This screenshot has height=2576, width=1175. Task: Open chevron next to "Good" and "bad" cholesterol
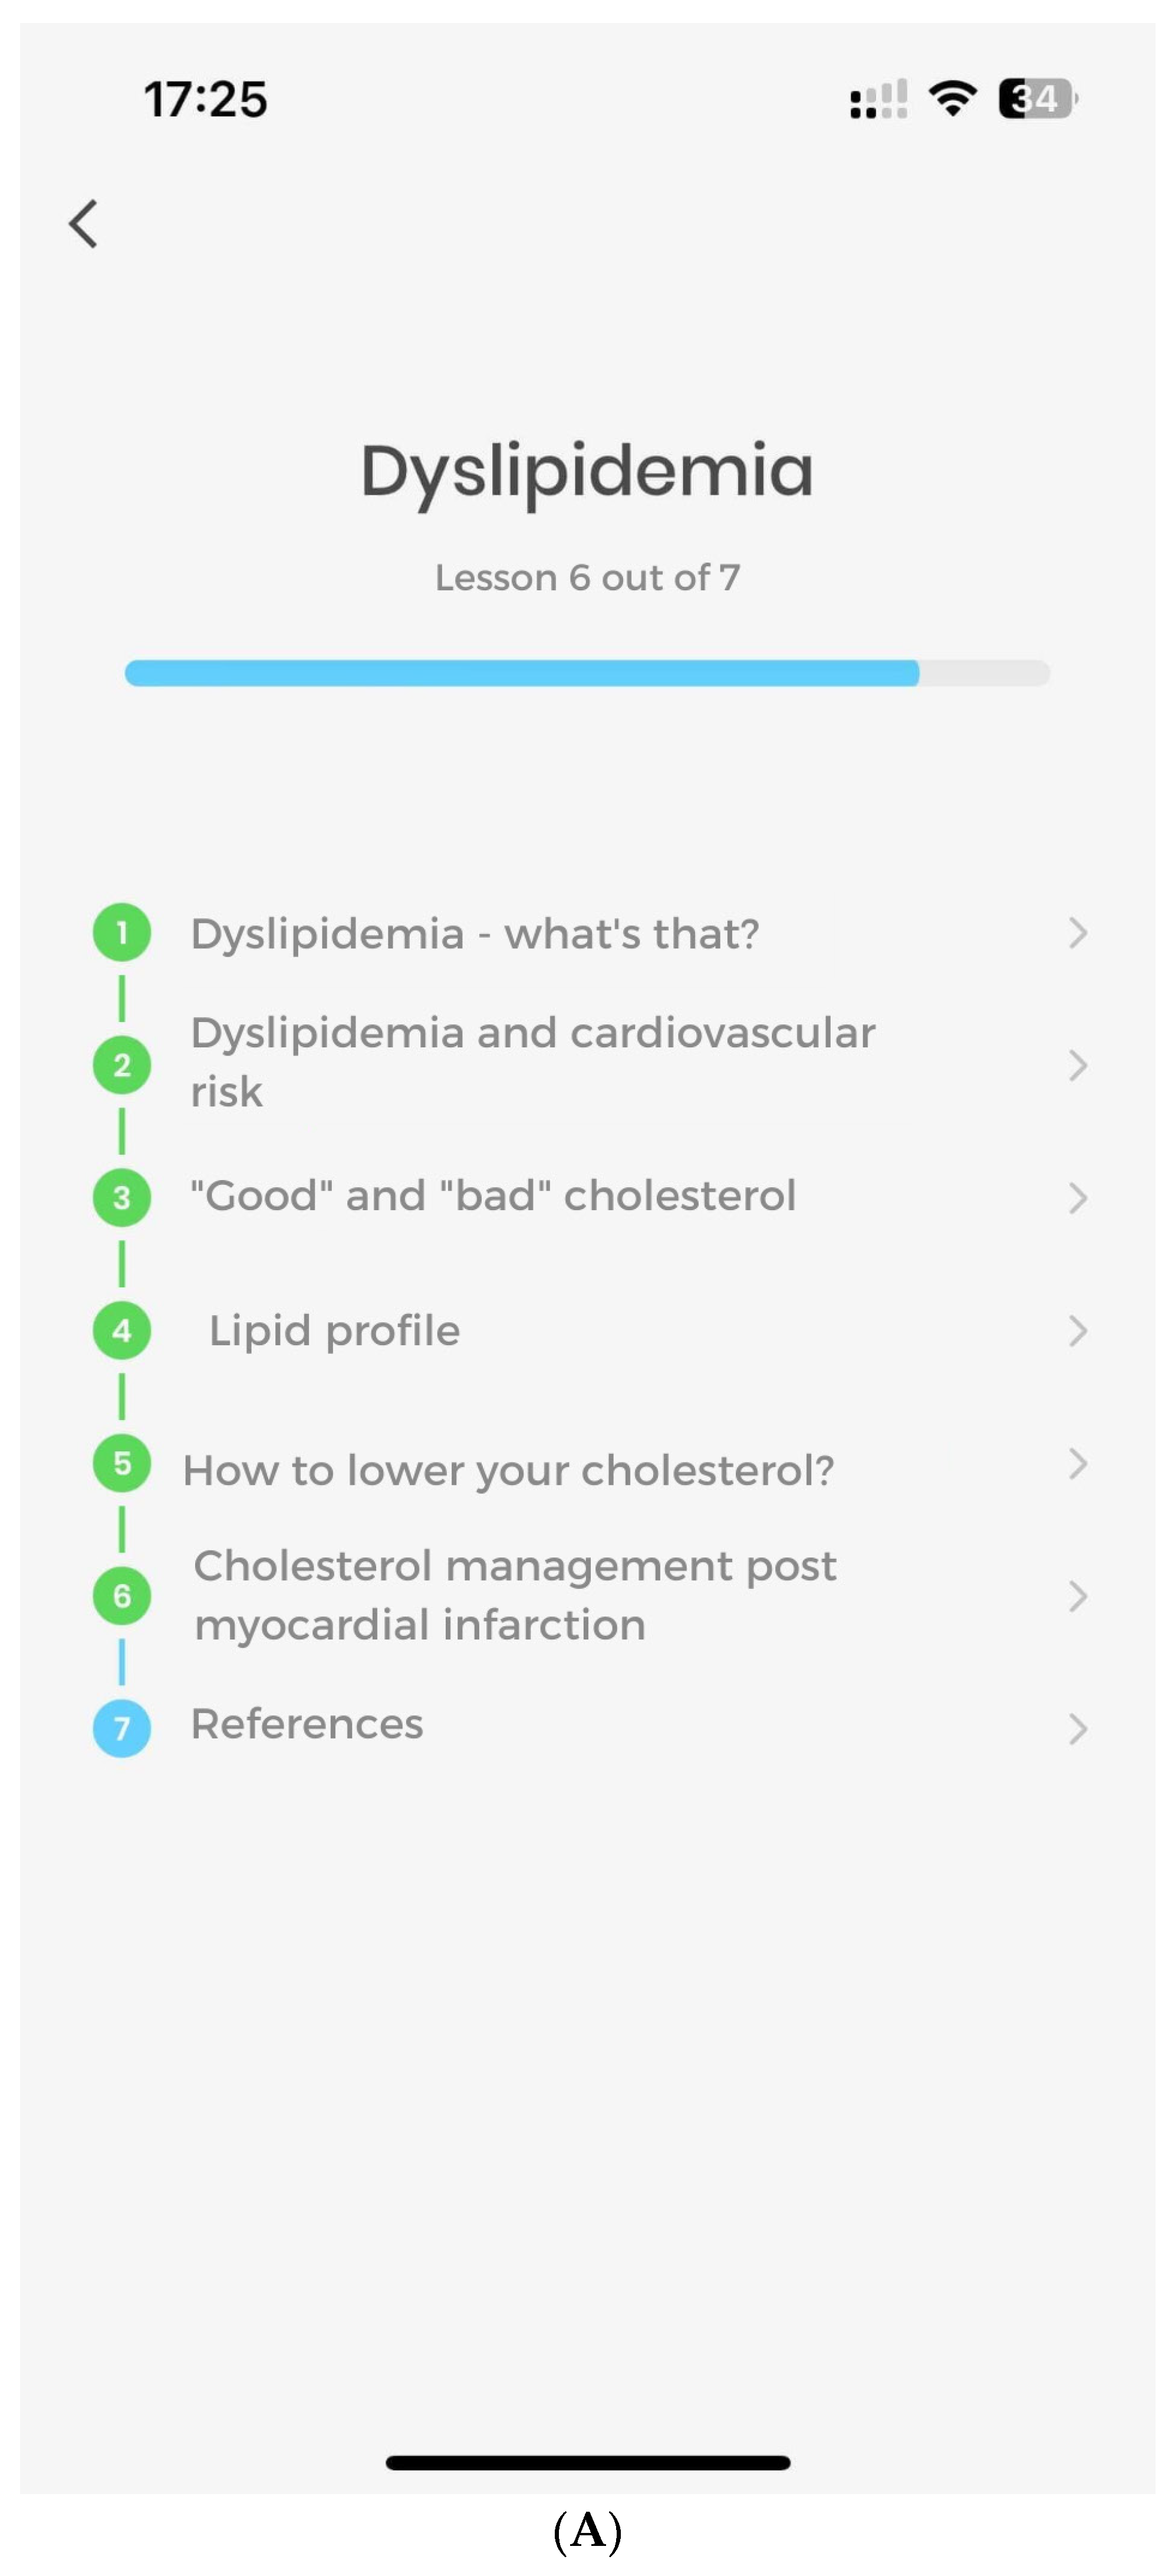click(x=1077, y=1198)
